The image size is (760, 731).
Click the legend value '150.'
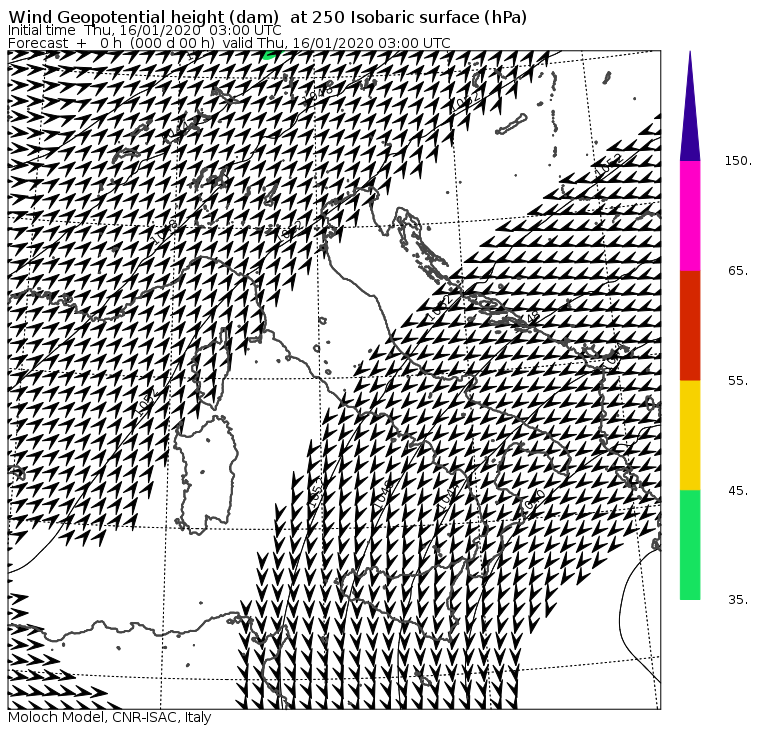[x=738, y=161]
